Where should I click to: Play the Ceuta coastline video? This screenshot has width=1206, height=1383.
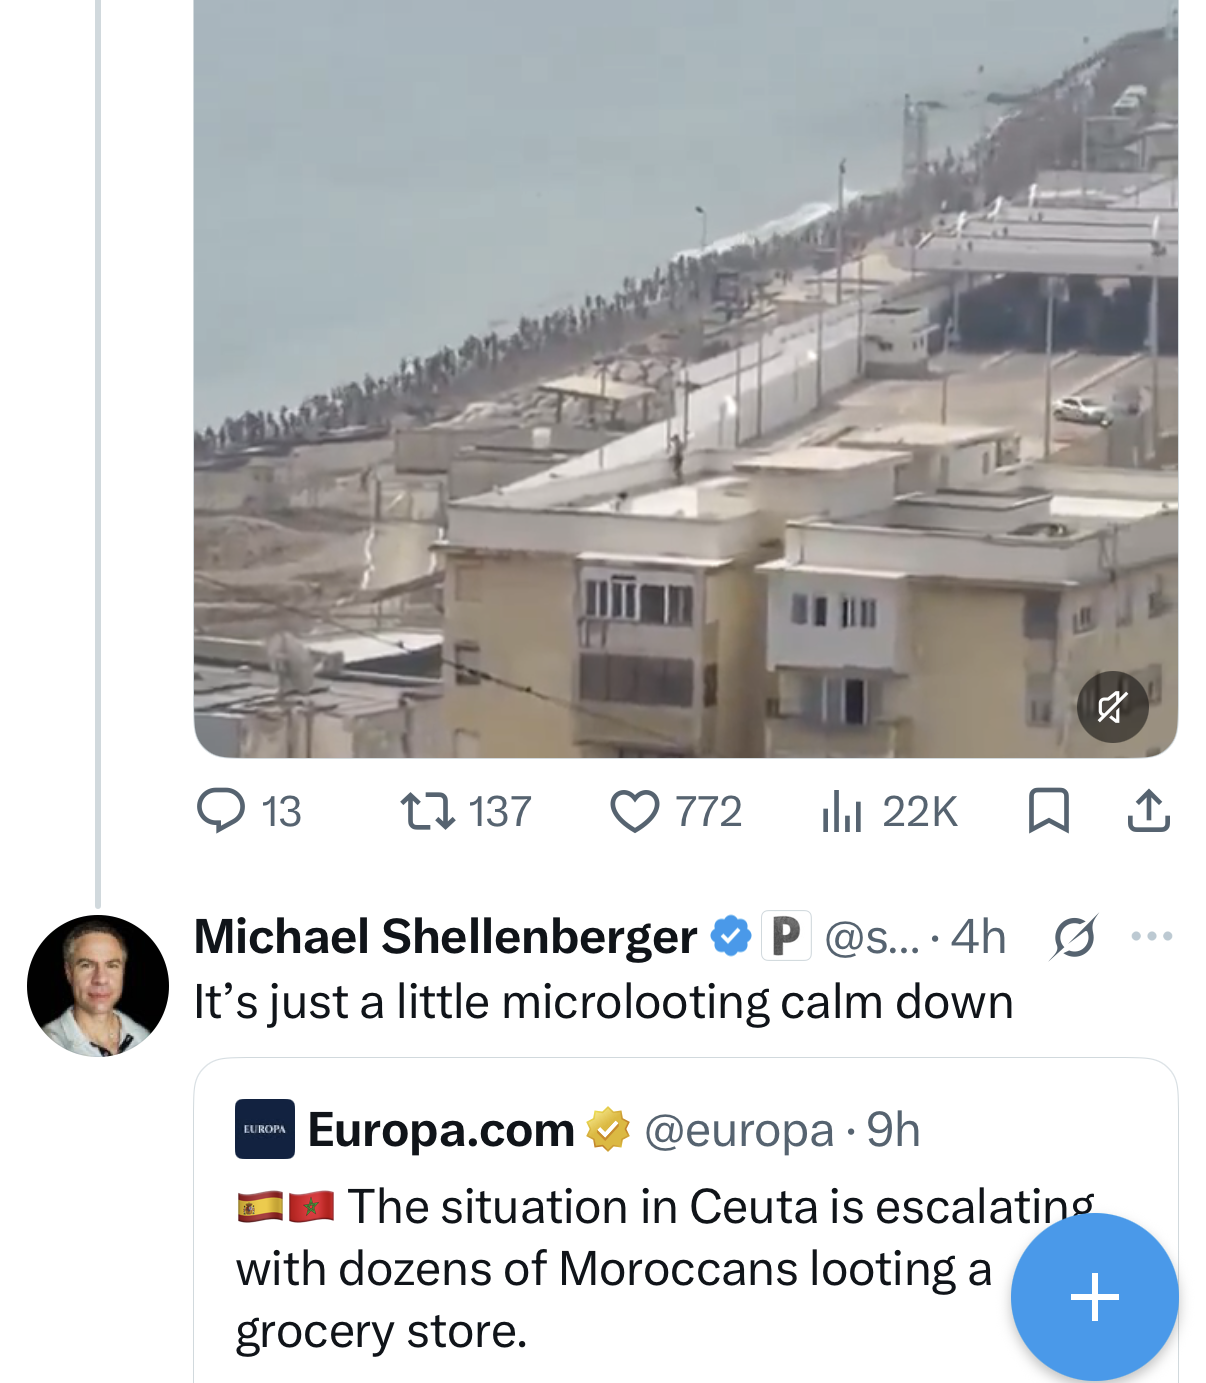point(686,378)
